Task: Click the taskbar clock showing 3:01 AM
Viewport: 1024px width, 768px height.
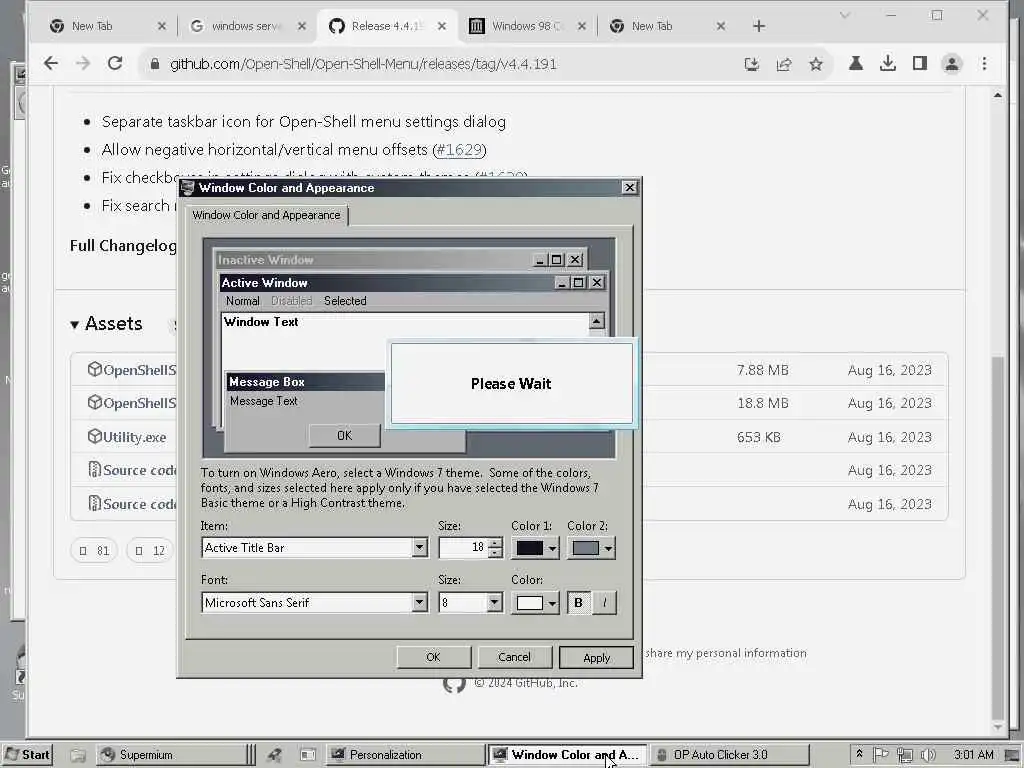Action: 973,754
